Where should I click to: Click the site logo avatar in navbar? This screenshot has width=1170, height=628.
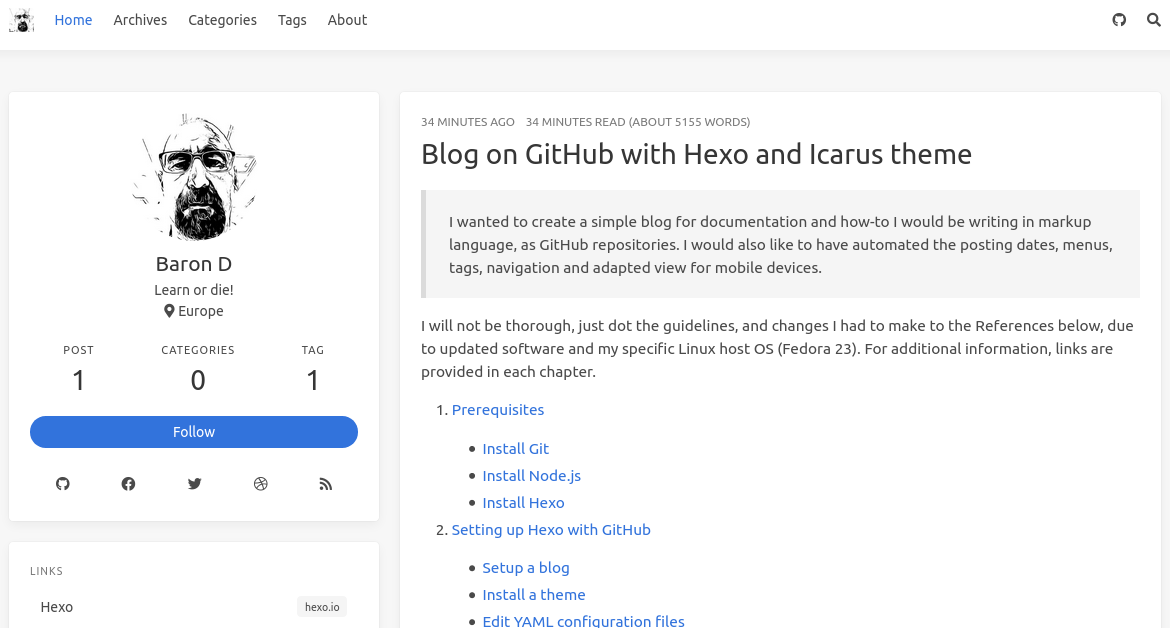click(x=21, y=20)
